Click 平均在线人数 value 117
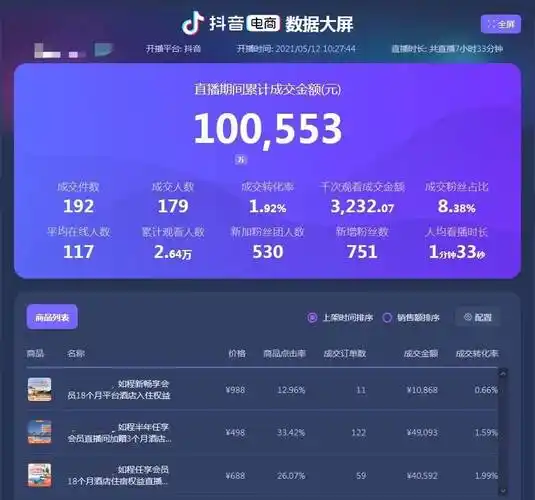The width and height of the screenshot is (535, 500). 78,252
